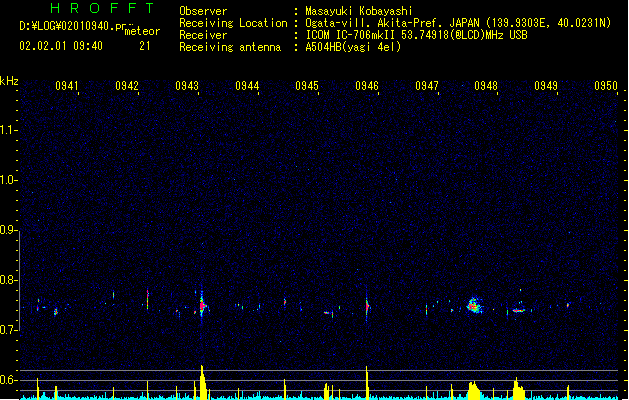Click the 0.8 kHz frequency label

tap(8, 280)
